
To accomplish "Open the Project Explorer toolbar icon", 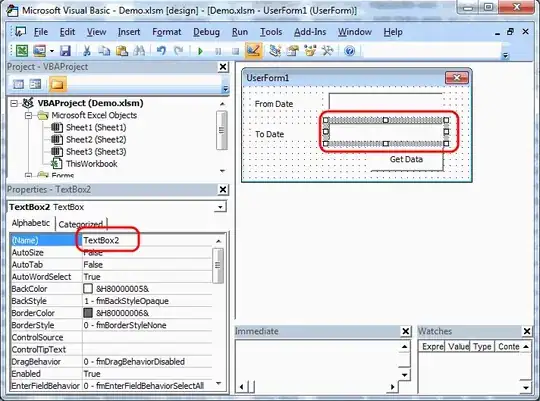I will [x=275, y=51].
